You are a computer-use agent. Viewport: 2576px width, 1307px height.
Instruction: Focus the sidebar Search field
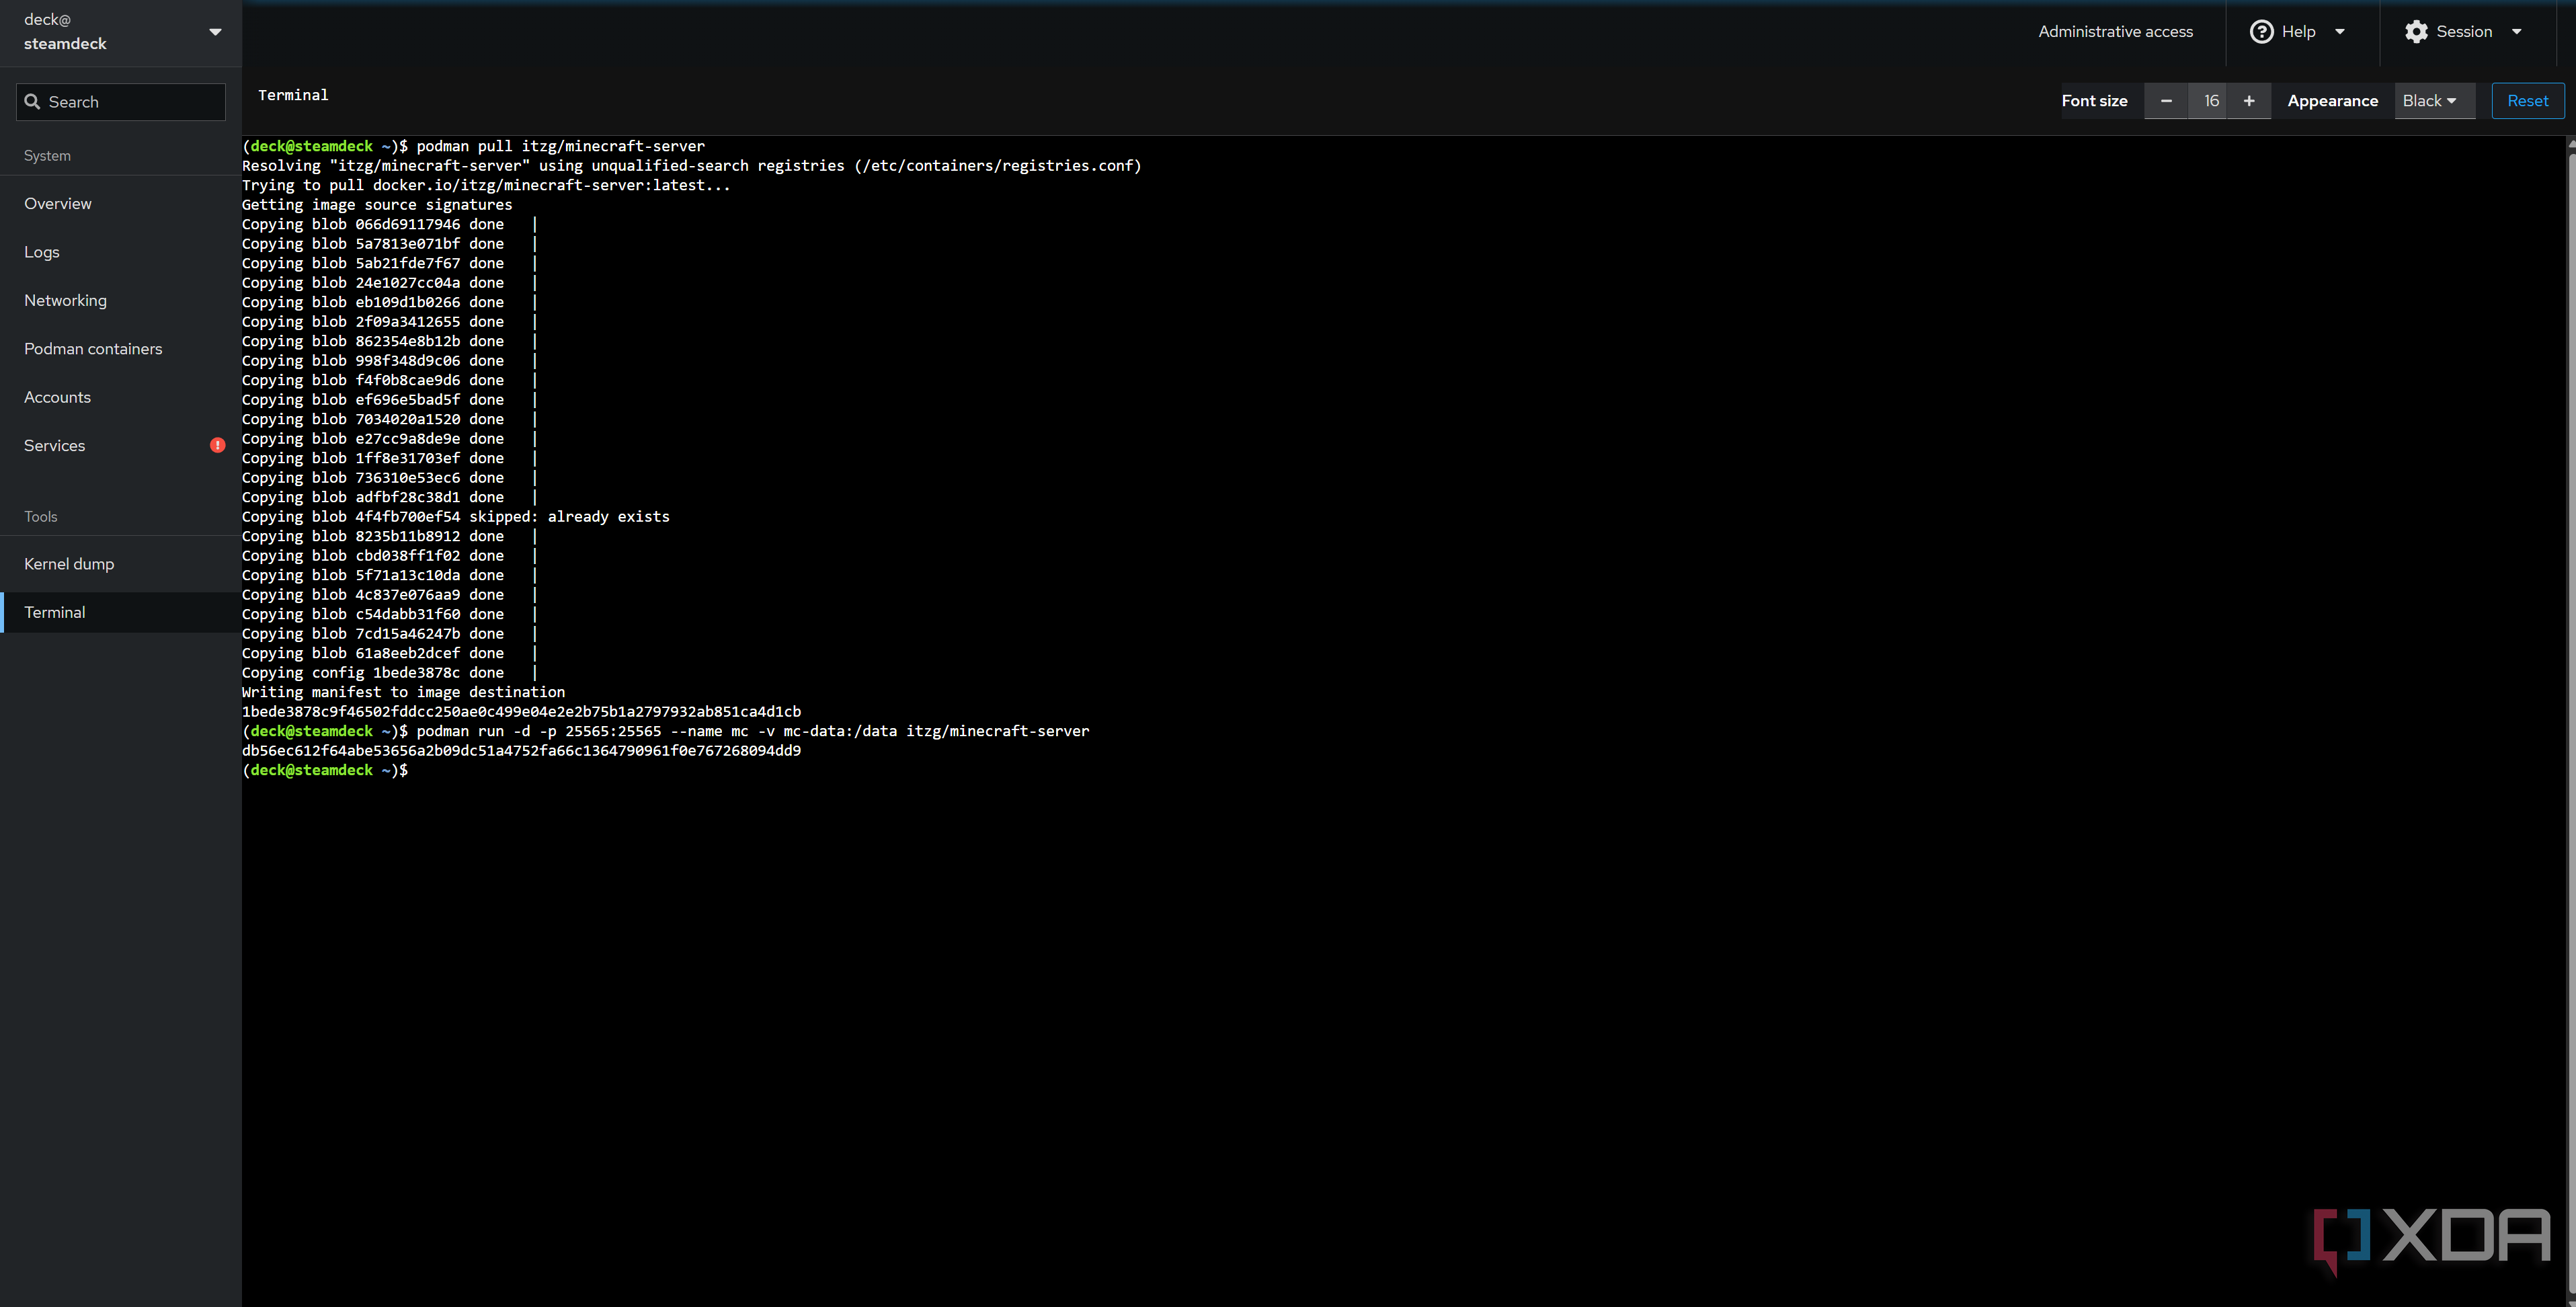point(121,102)
